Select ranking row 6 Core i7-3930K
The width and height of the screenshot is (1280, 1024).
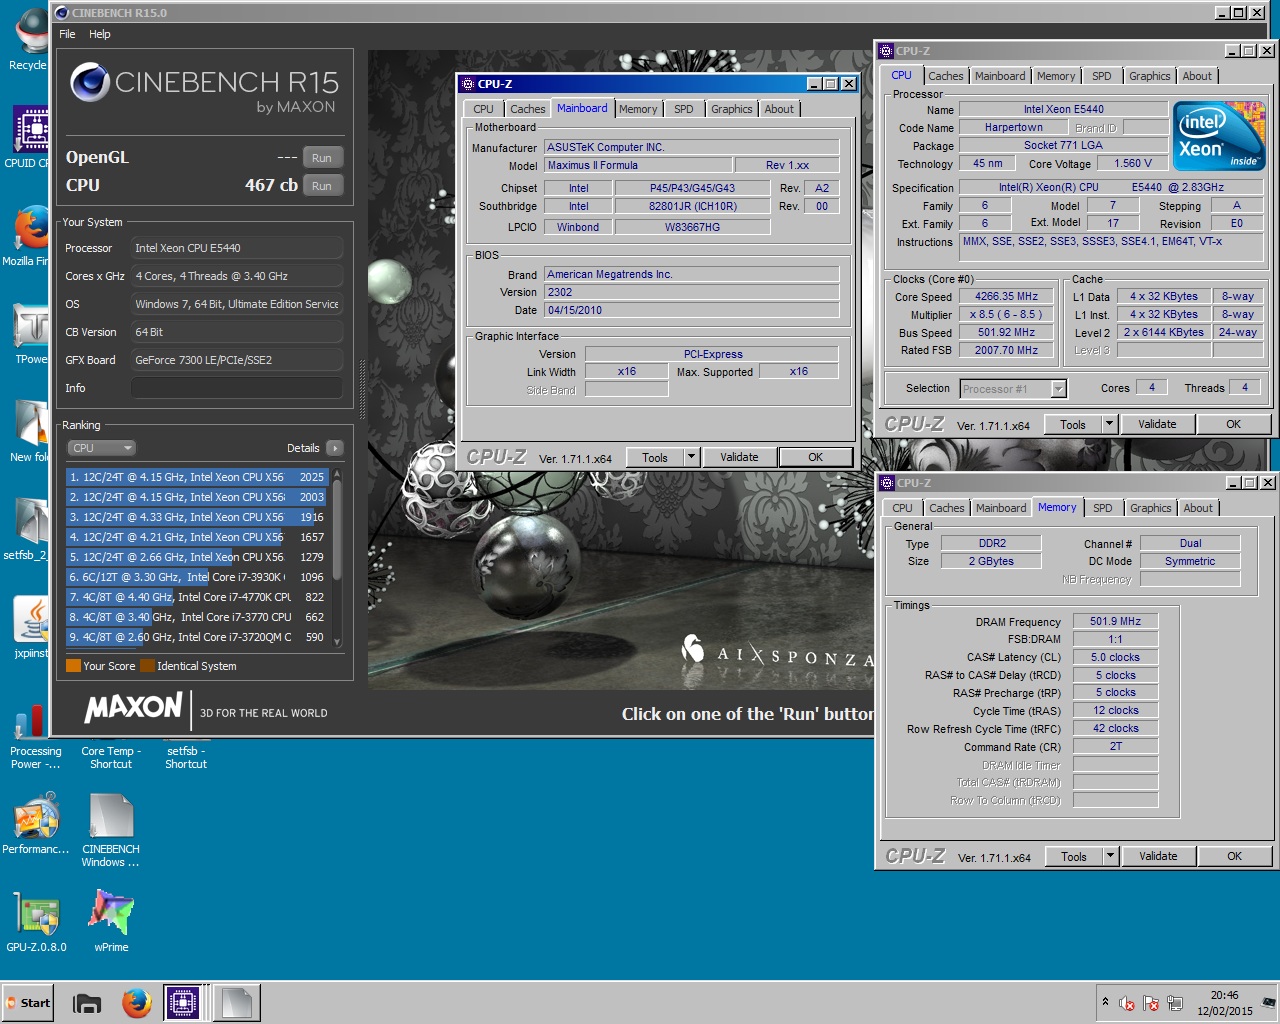tap(197, 577)
